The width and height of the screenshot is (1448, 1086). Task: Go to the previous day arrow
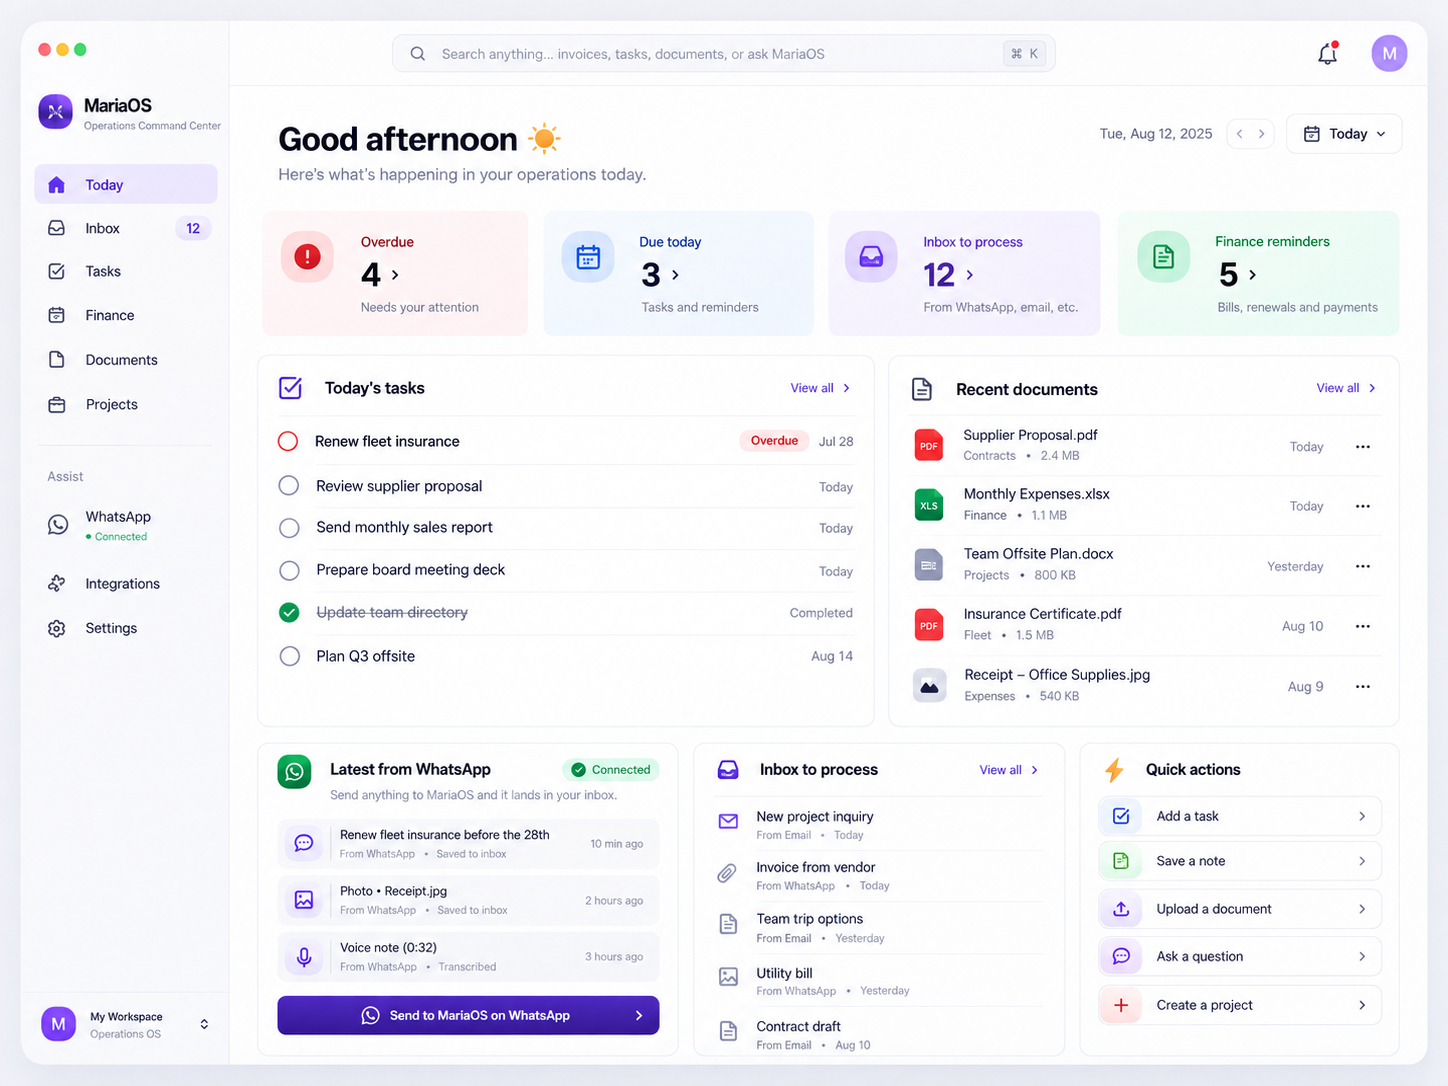[x=1240, y=134]
